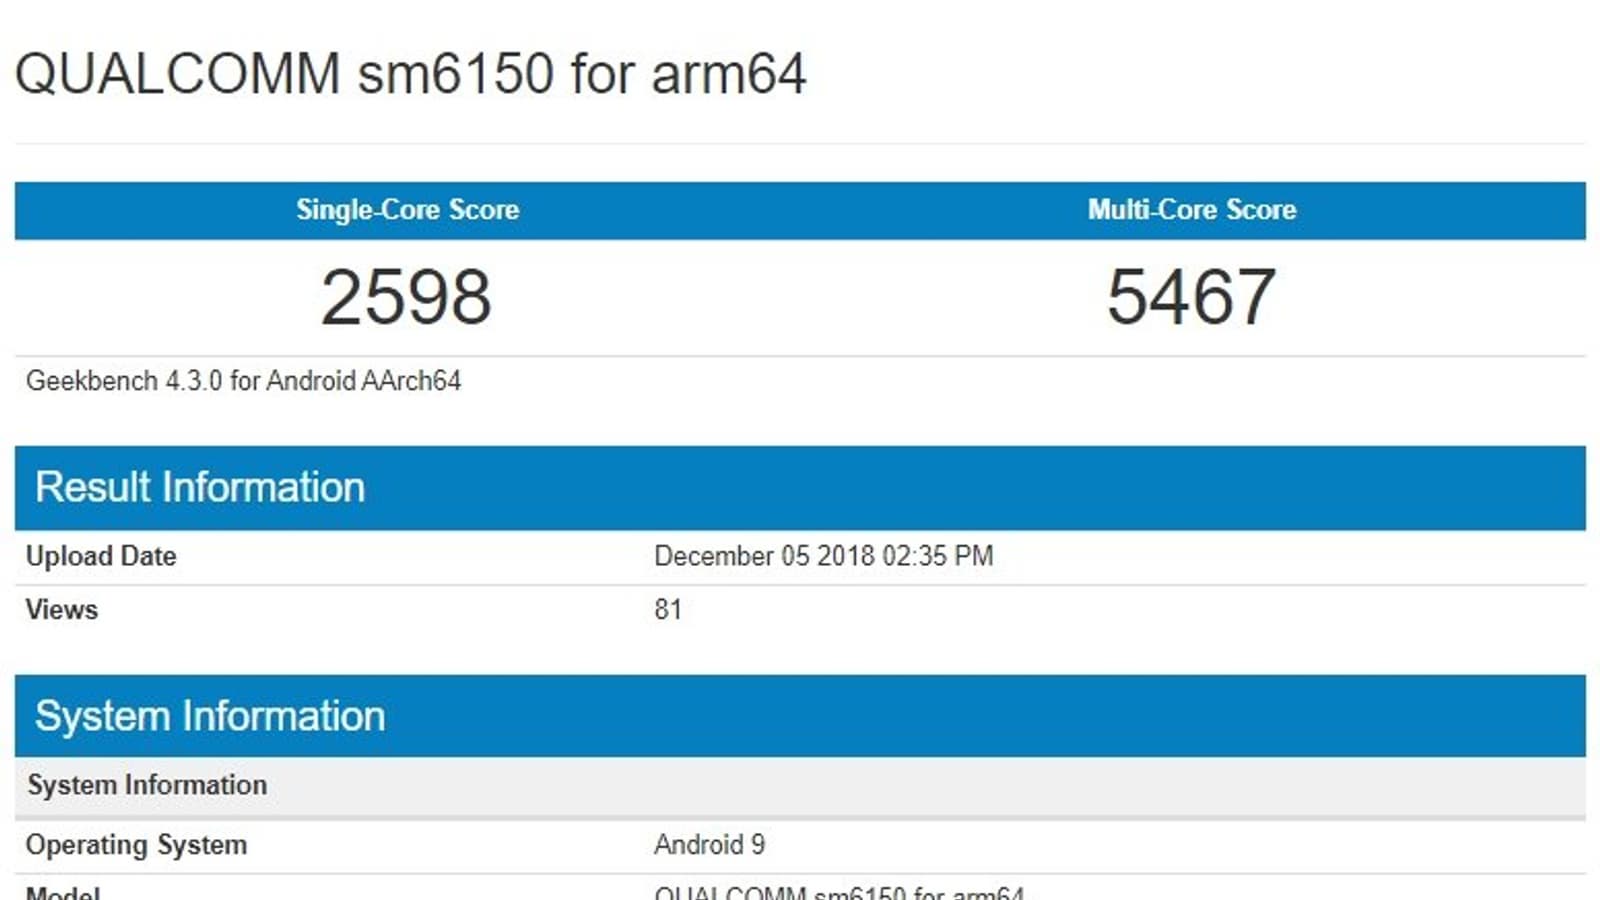Click the Model value in the bottom row
The width and height of the screenshot is (1600, 900).
tap(838, 892)
